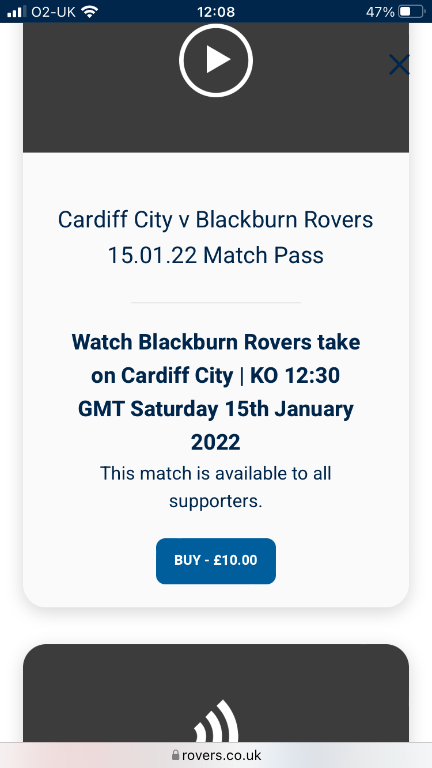
Task: Tap the audio wave icon on lower card
Action: [216, 721]
